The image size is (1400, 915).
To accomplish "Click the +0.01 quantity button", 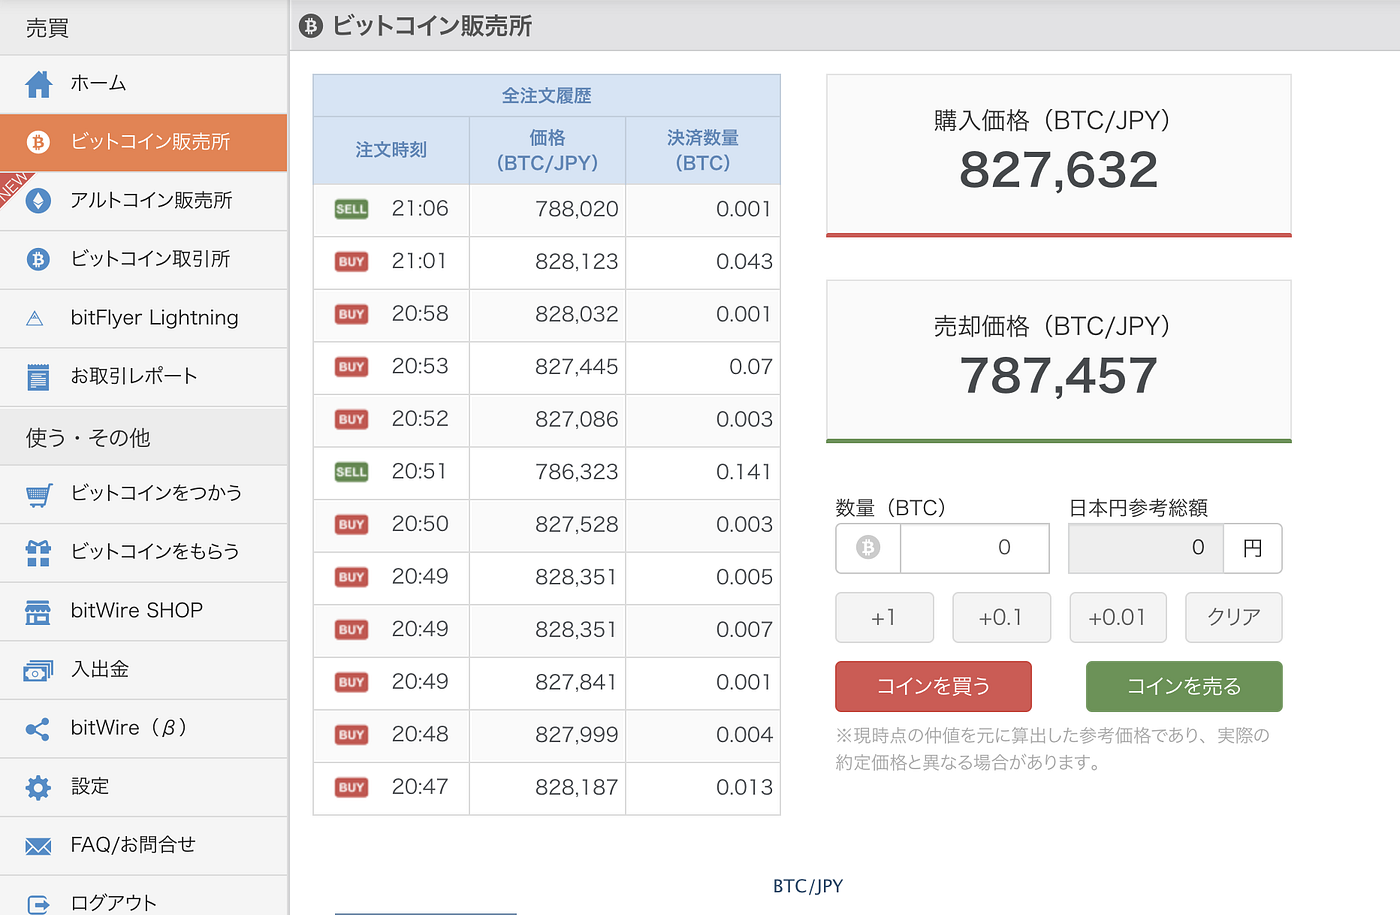I will (1118, 618).
